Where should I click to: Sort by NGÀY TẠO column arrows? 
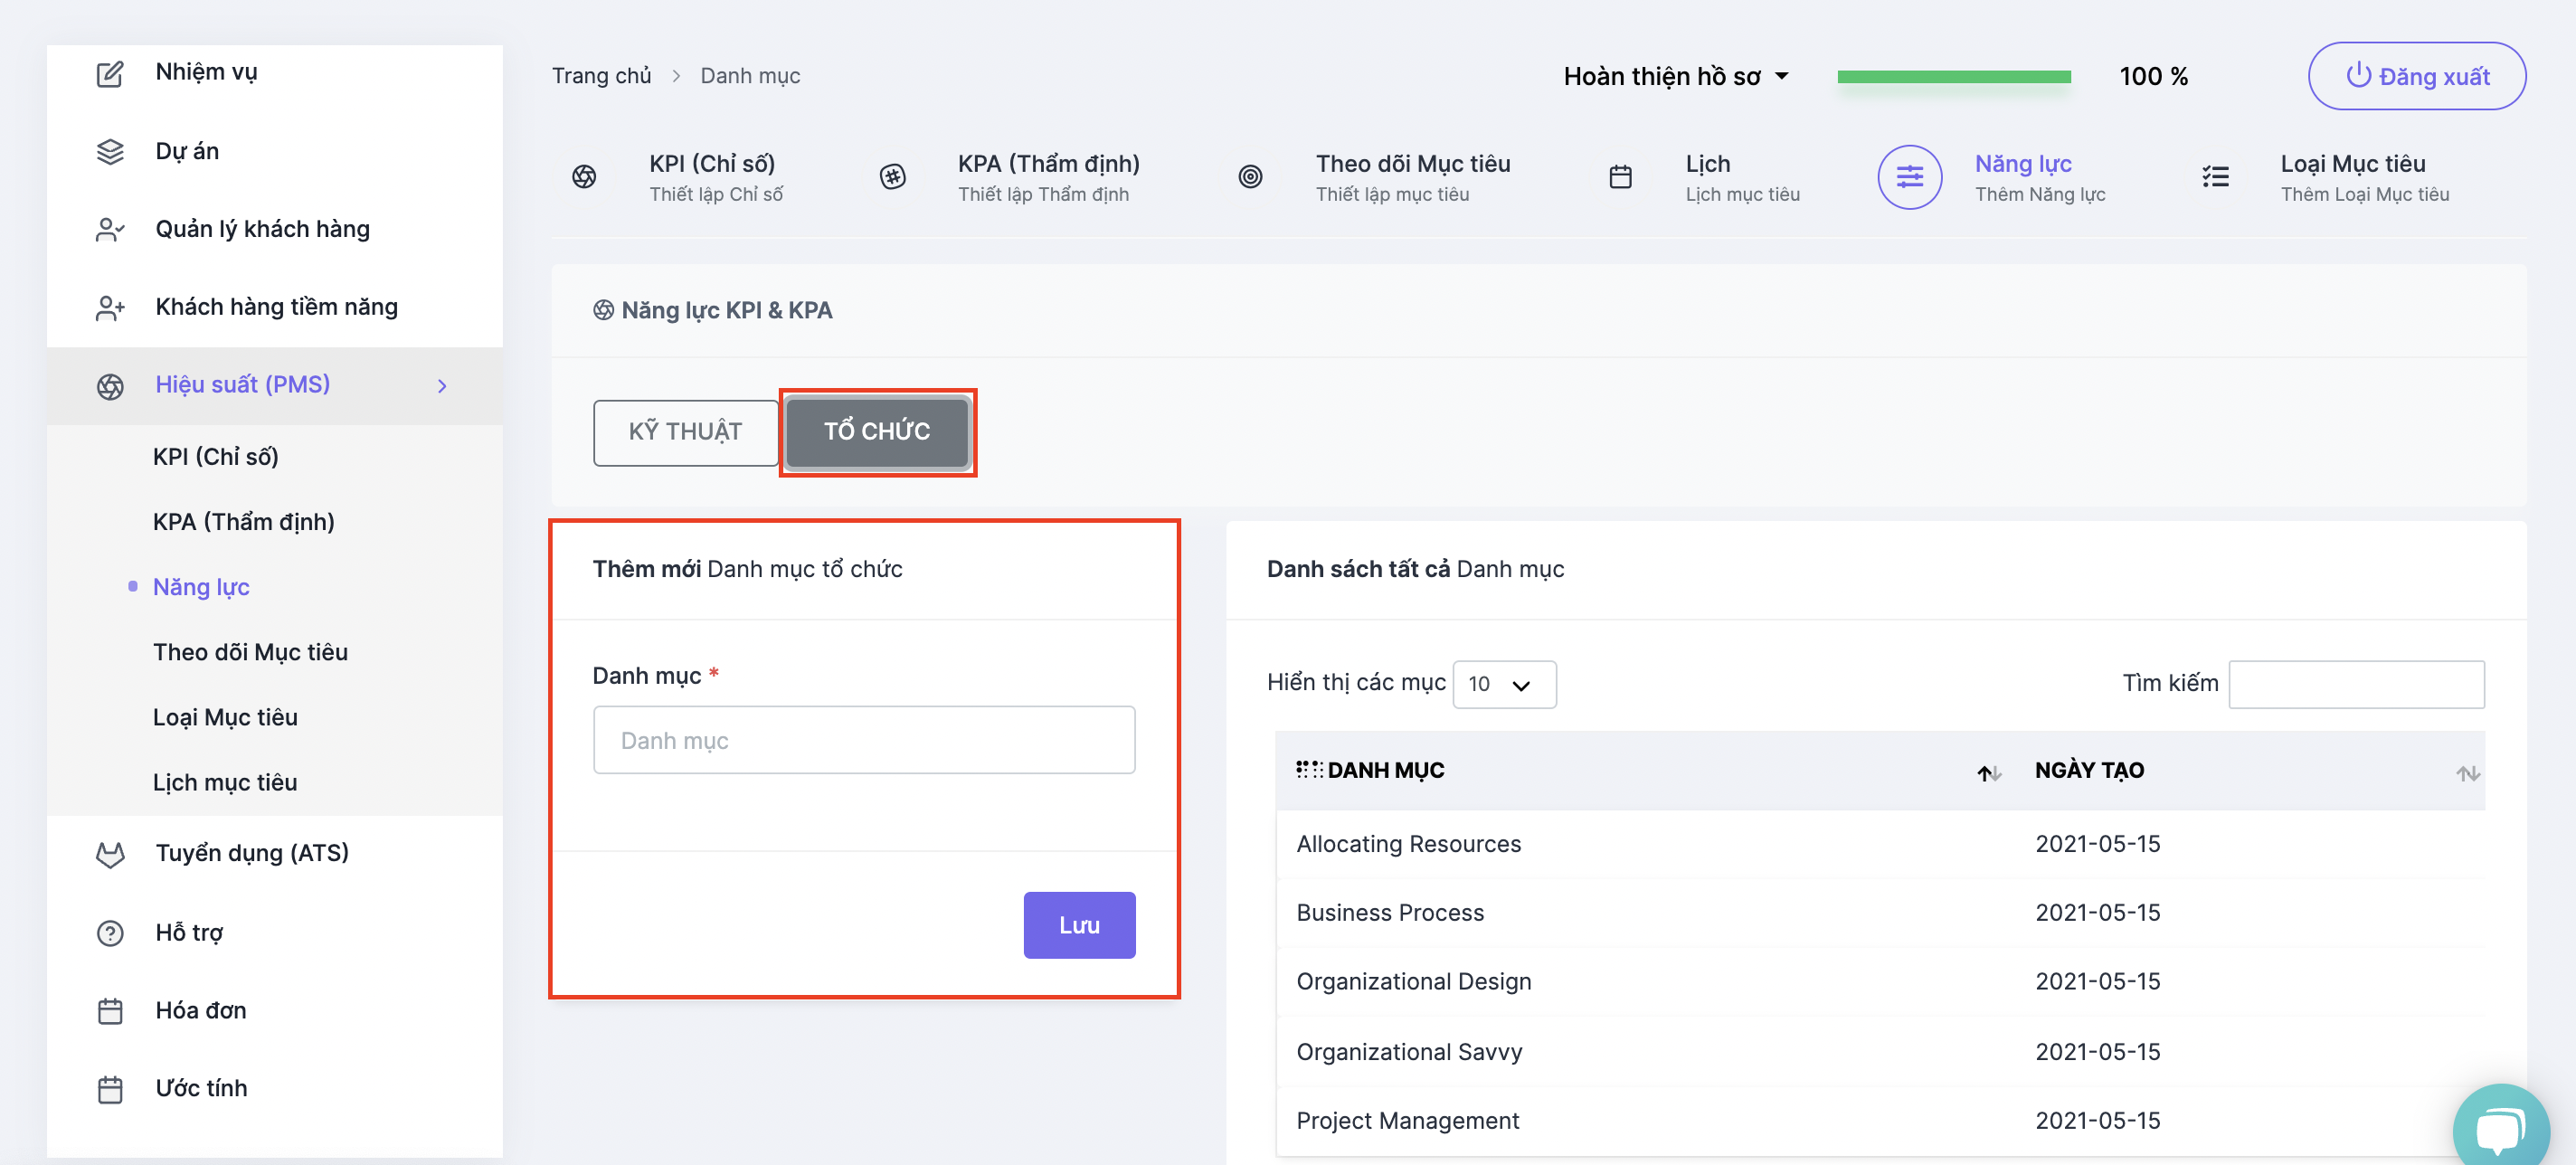click(x=2467, y=772)
